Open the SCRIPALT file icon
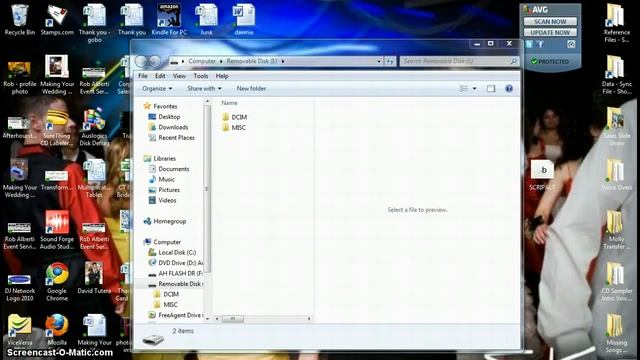The image size is (640, 360). coord(542,175)
